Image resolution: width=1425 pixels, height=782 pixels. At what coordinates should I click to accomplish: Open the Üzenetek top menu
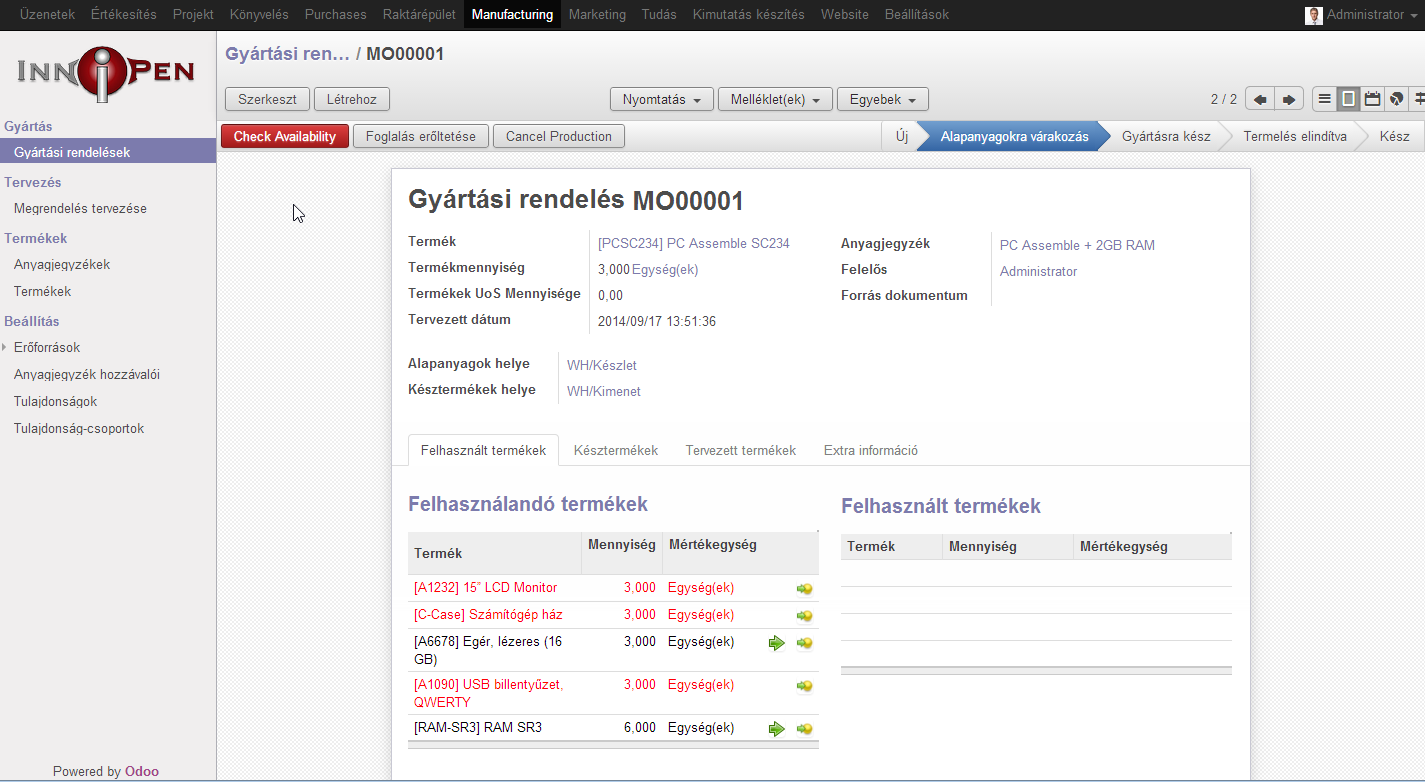[x=47, y=15]
